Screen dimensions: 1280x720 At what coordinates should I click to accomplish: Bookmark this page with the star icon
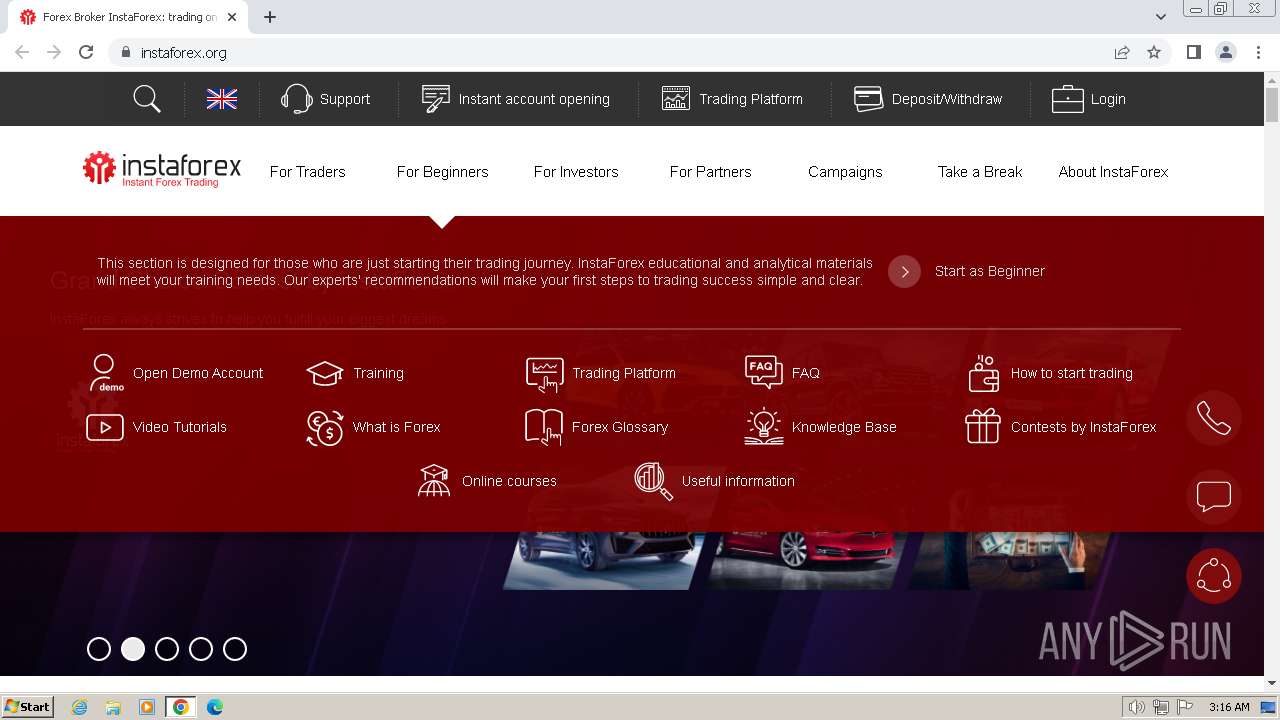point(1154,52)
